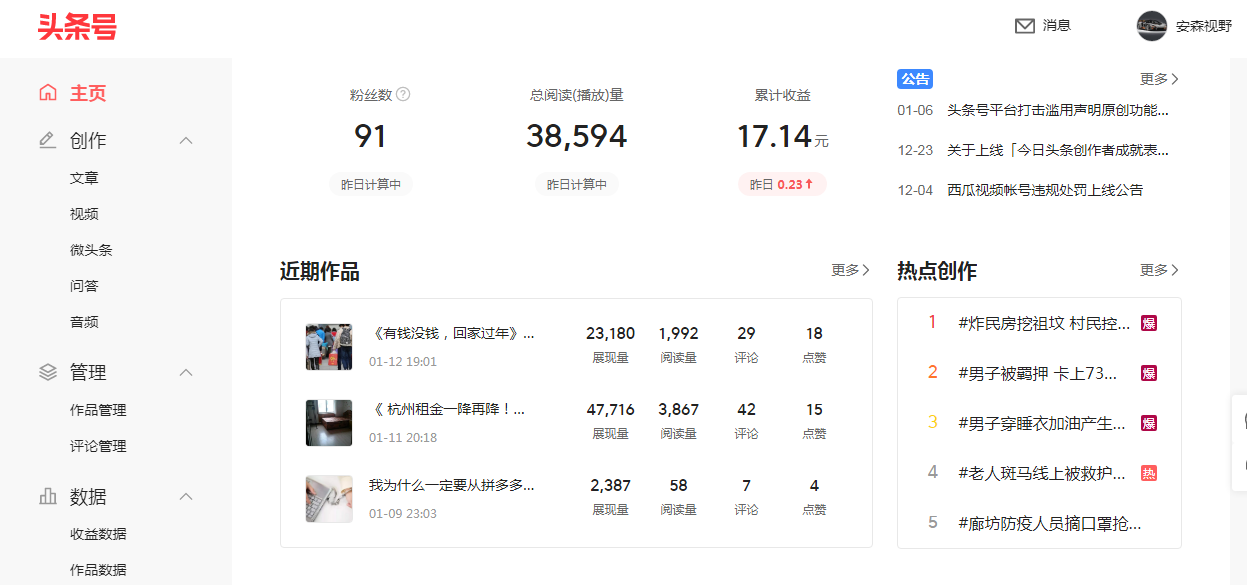Click the 管理 layers icon
1247x585 pixels.
[48, 372]
